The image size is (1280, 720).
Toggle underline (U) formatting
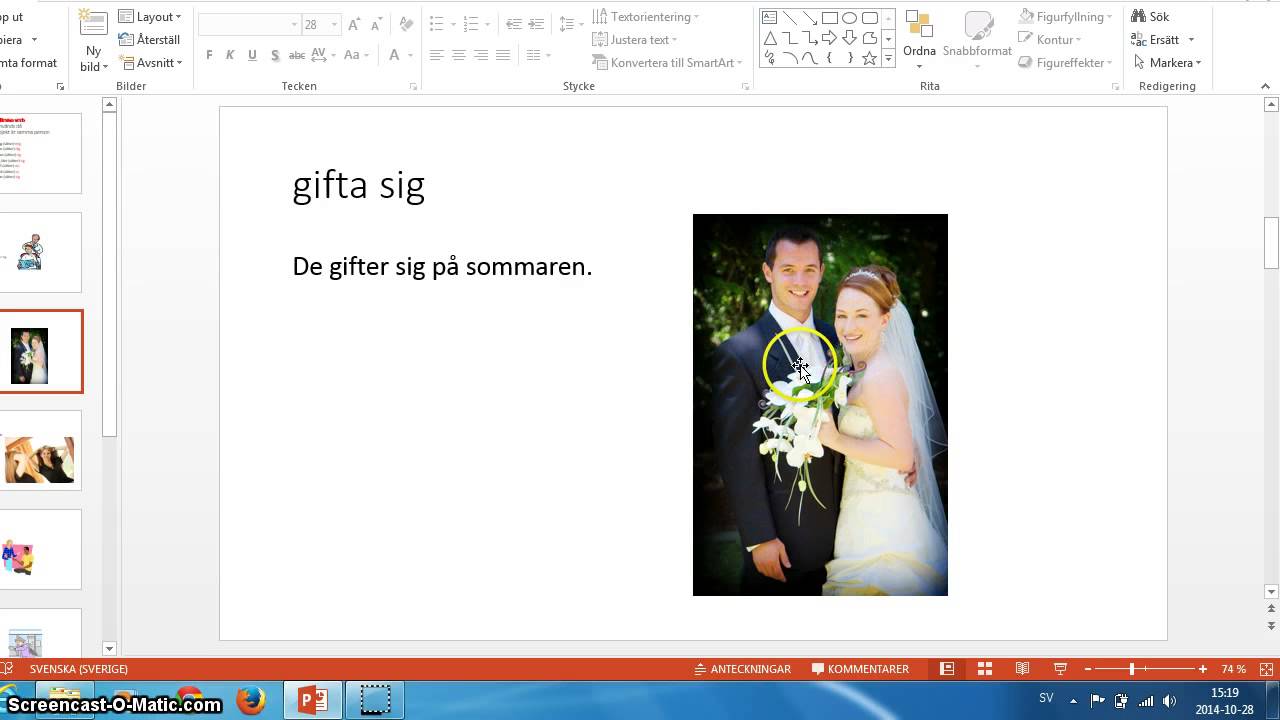(252, 55)
